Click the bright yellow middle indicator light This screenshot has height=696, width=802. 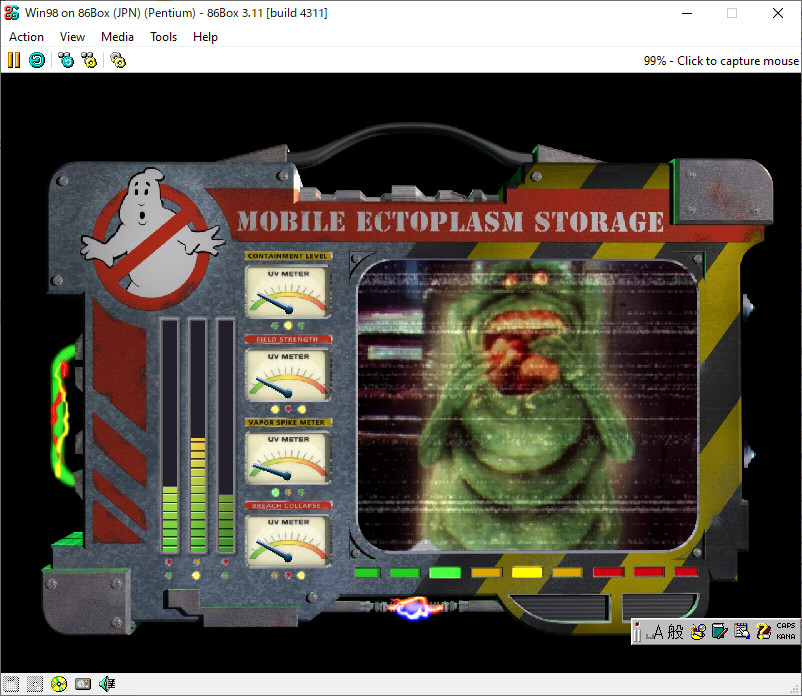pyautogui.click(x=527, y=572)
